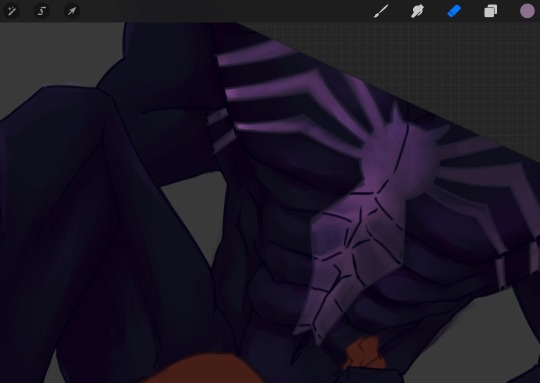This screenshot has height=383, width=540.
Task: Open the Layers panel
Action: (x=490, y=11)
